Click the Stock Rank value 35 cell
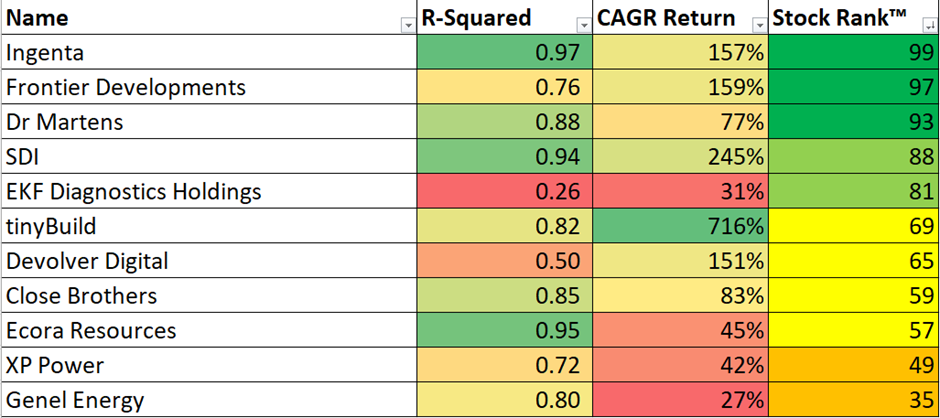 pos(855,400)
